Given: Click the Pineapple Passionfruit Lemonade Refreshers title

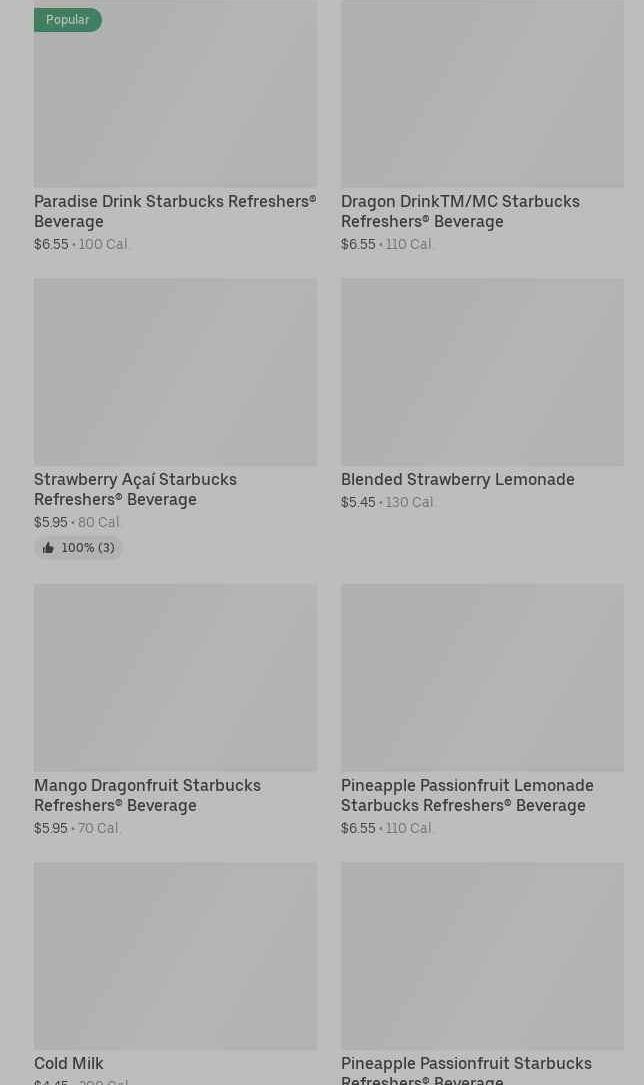Looking at the screenshot, I should click(x=468, y=795).
